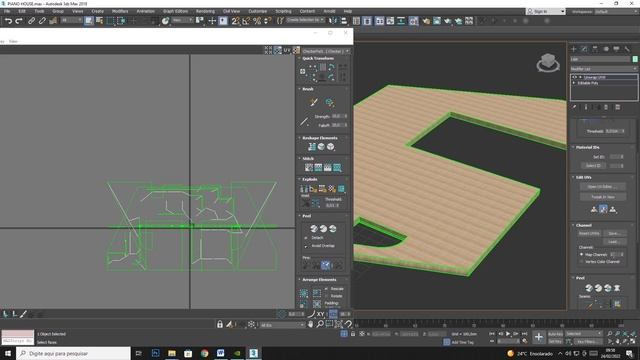This screenshot has height=360, width=640.
Task: Toggle the Angle Snap icon
Action: (246, 21)
